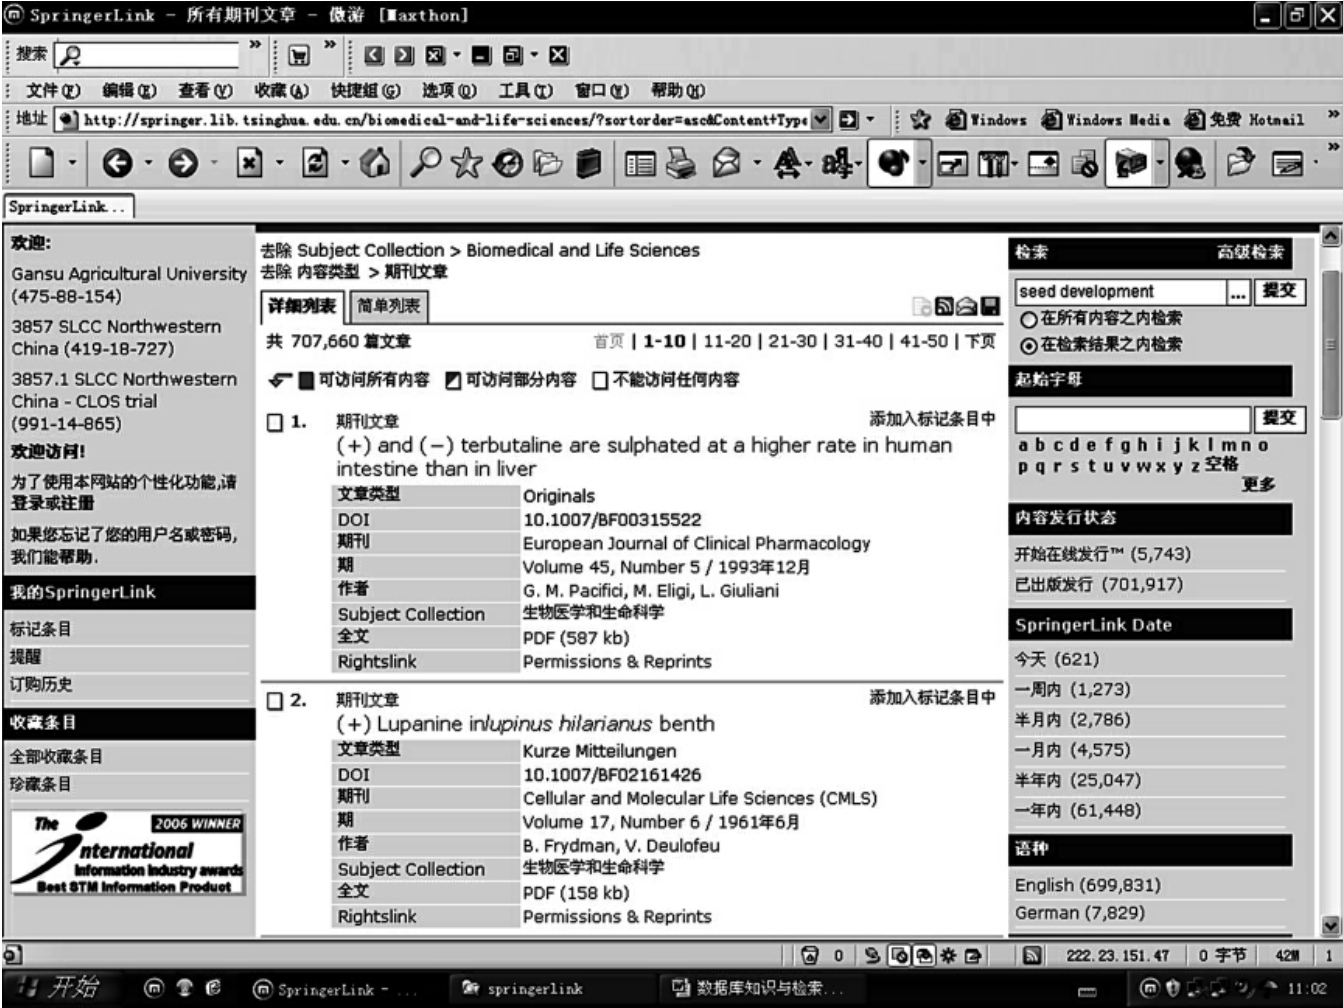The width and height of the screenshot is (1343, 1008).
Task: Open the 文件 menu
Action: point(53,91)
